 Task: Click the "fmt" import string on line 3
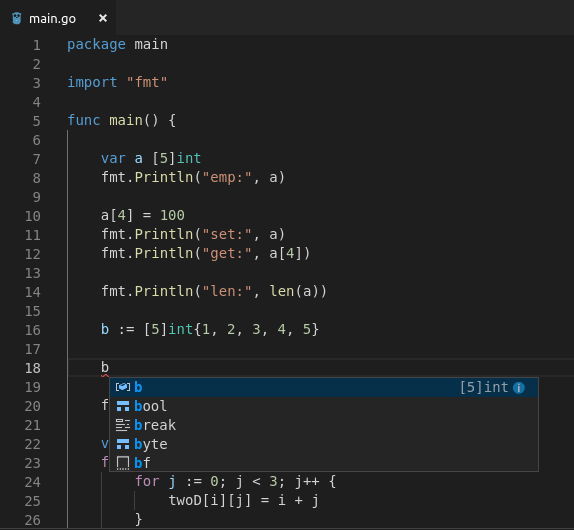coord(147,82)
